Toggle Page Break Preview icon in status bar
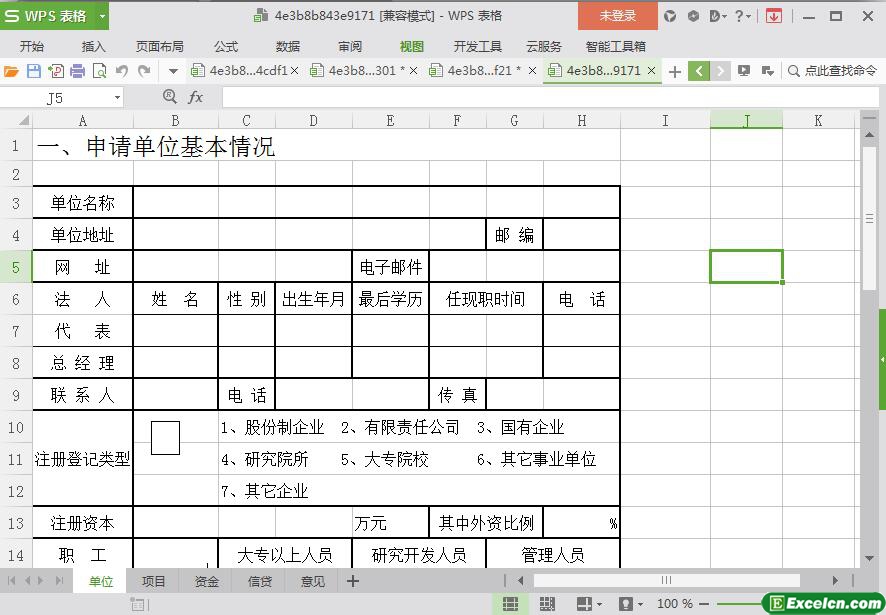Image resolution: width=886 pixels, height=615 pixels. click(x=546, y=604)
